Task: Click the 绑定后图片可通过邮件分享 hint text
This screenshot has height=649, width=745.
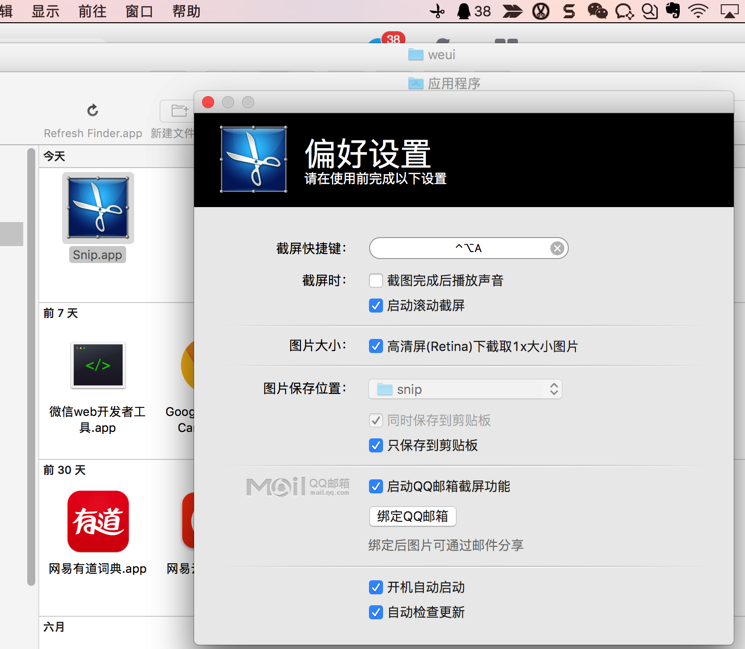Action: (x=446, y=545)
